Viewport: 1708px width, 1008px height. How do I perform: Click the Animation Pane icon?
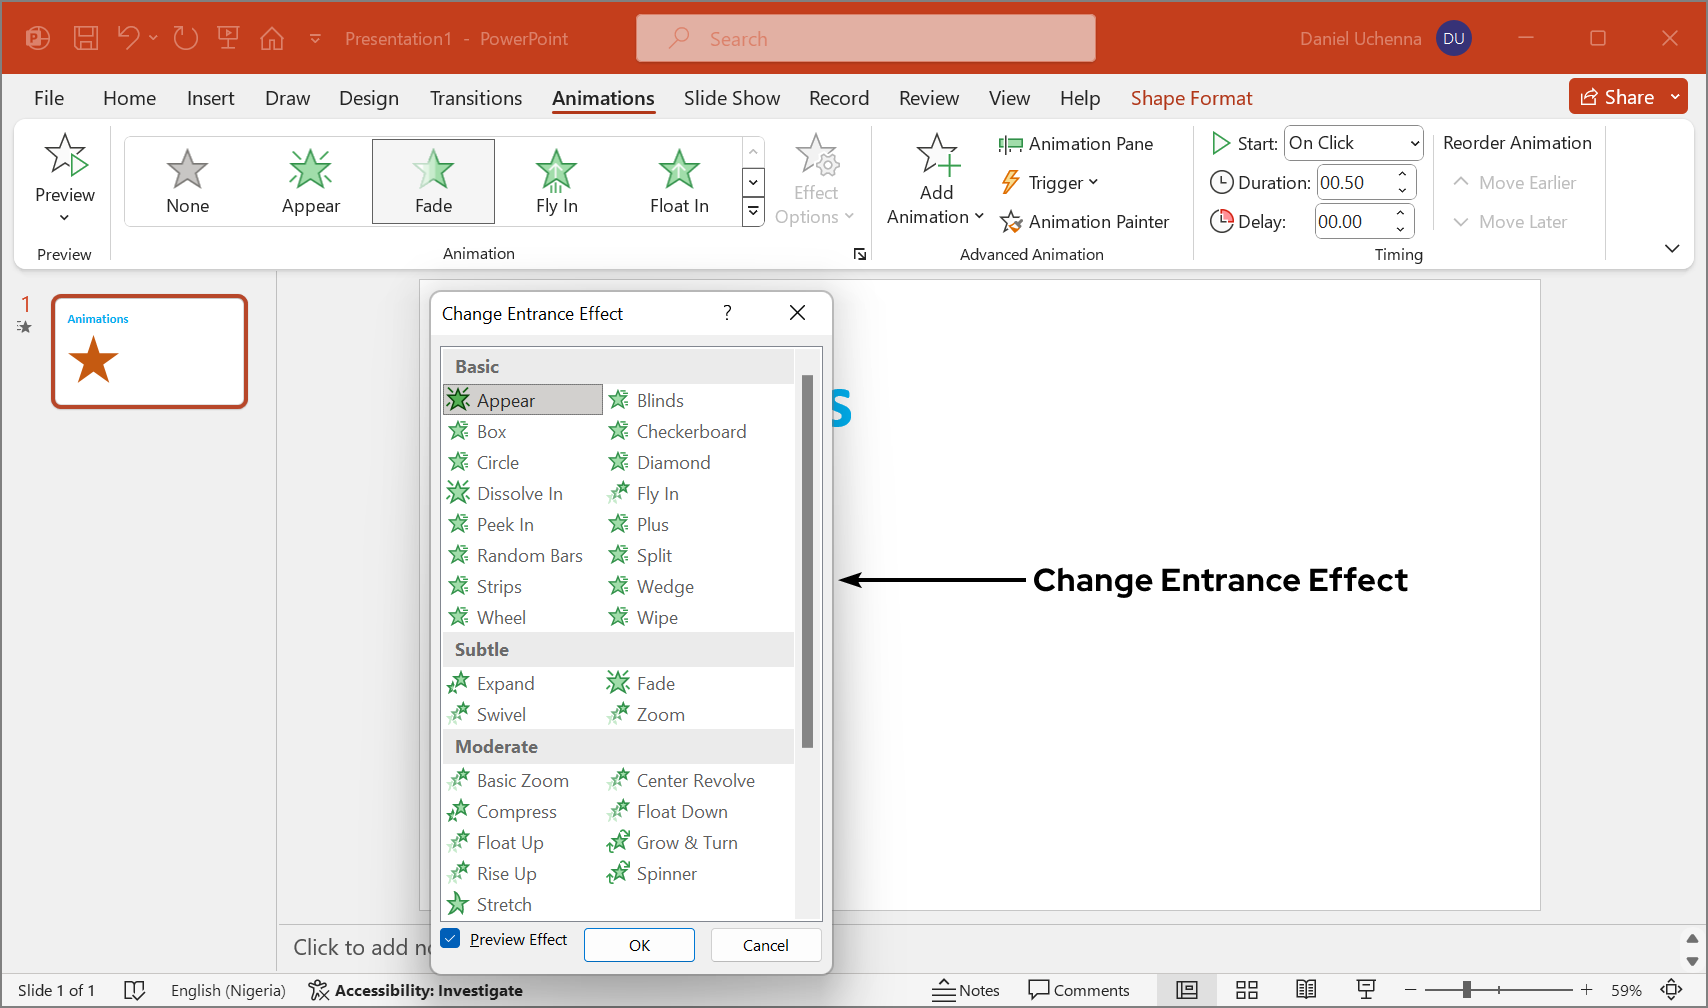pos(1010,145)
